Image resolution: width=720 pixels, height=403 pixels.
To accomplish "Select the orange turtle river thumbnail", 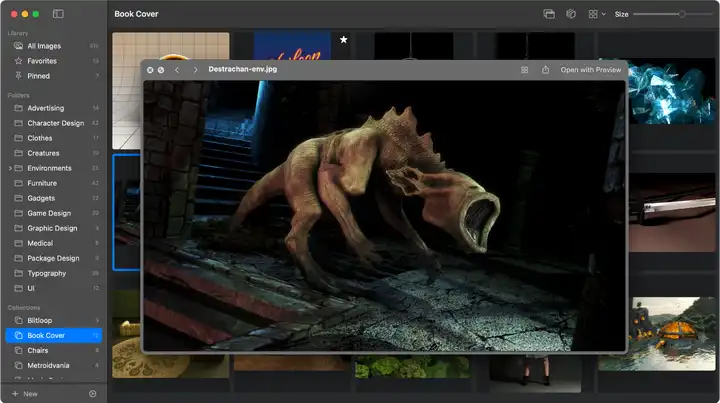I will pyautogui.click(x=673, y=334).
